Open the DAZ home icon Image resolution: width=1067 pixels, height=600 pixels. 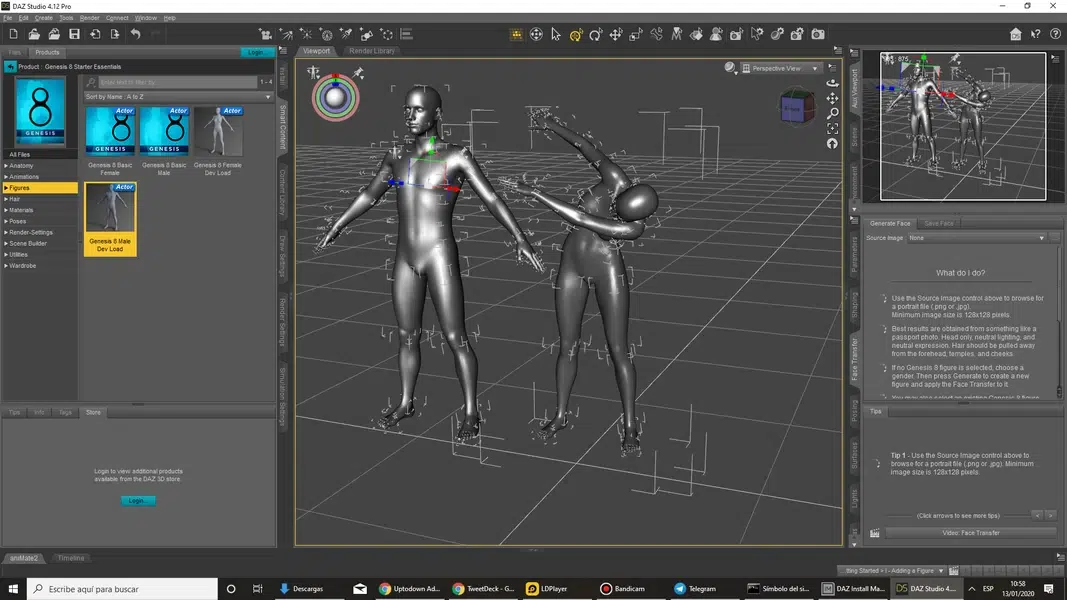(1015, 34)
